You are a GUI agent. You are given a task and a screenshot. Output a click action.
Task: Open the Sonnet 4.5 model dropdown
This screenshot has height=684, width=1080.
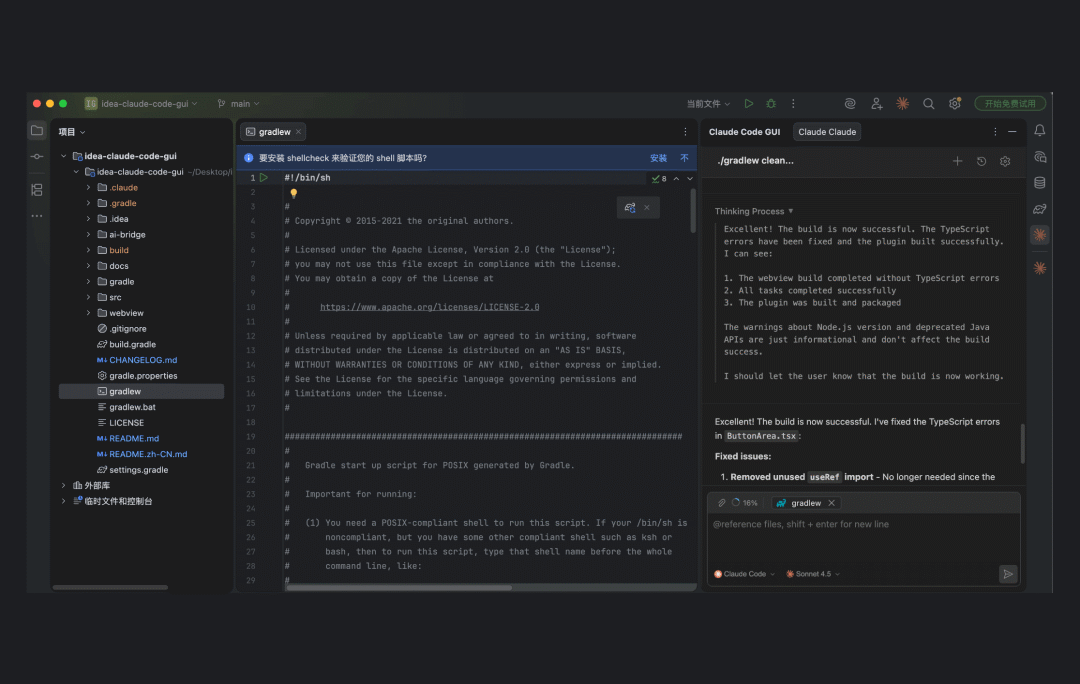[x=813, y=574]
